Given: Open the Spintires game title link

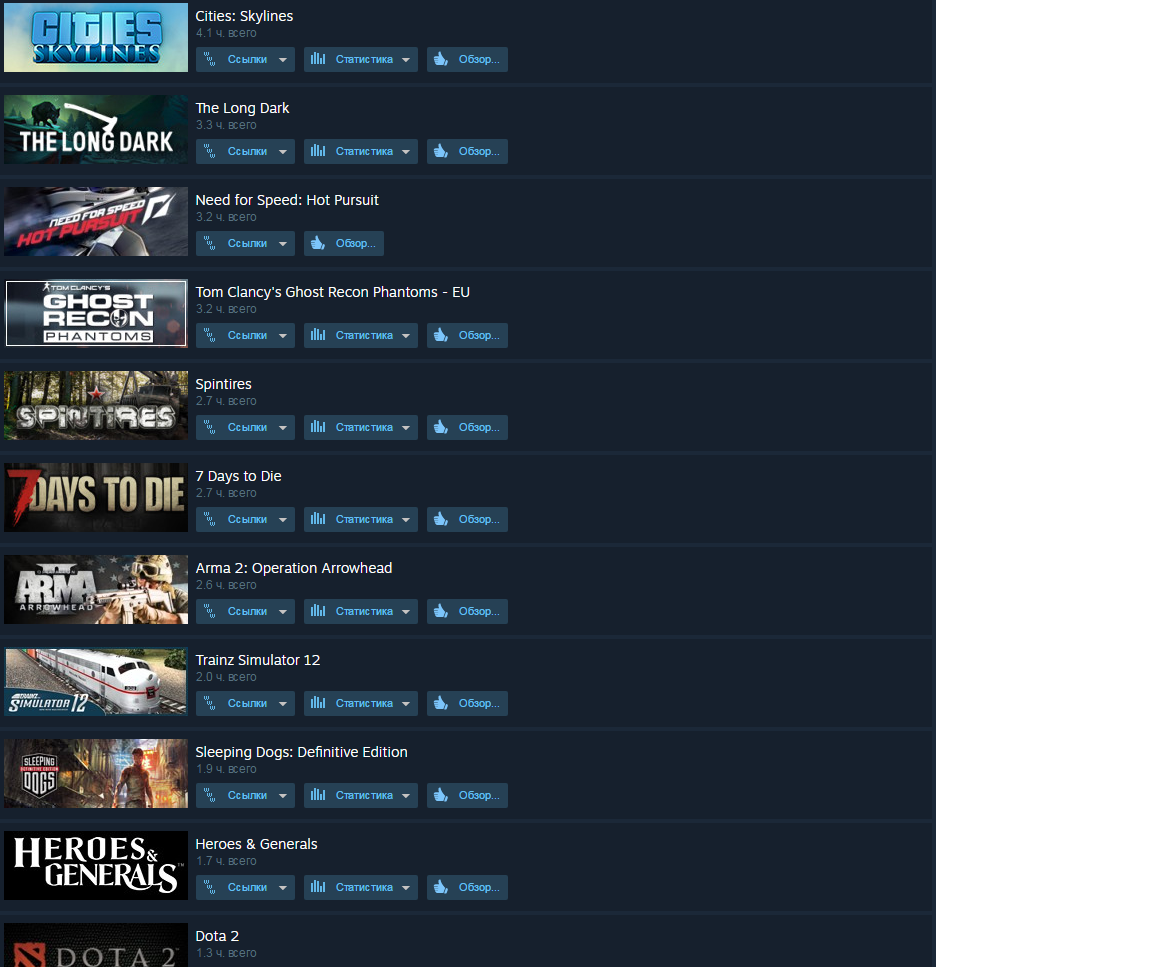Looking at the screenshot, I should coord(223,384).
